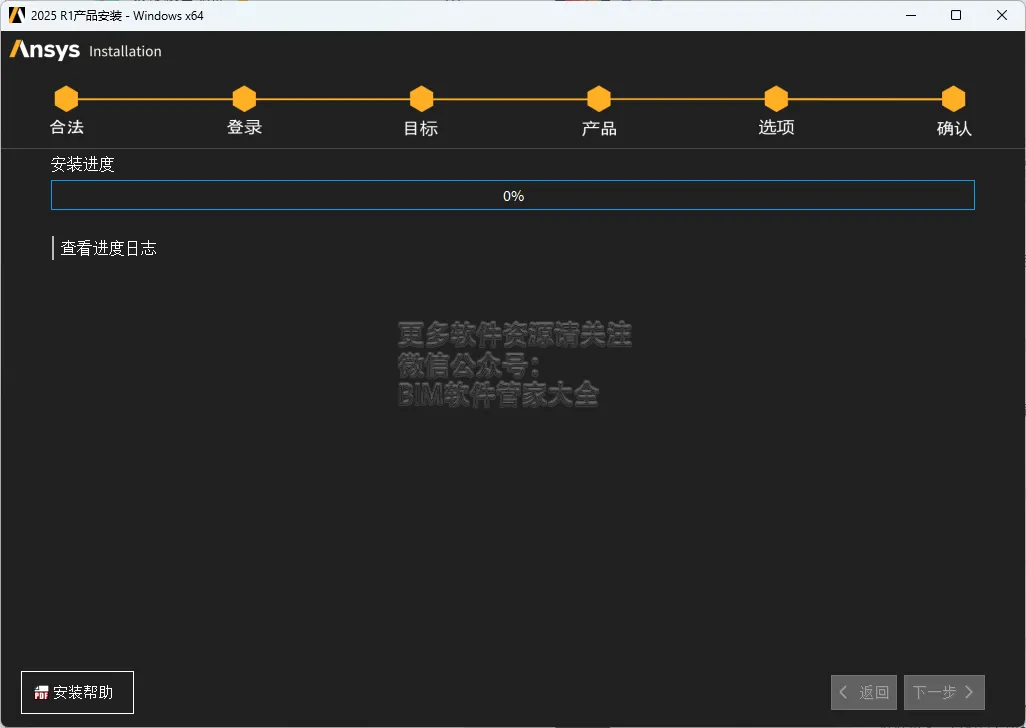Click the 目标 step label
Image resolution: width=1026 pixels, height=728 pixels.
pos(421,128)
